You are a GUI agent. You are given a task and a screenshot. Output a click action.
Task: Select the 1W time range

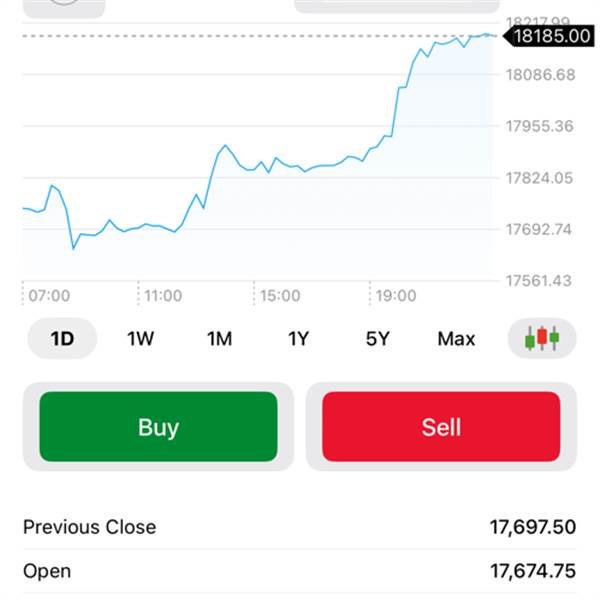(x=140, y=339)
